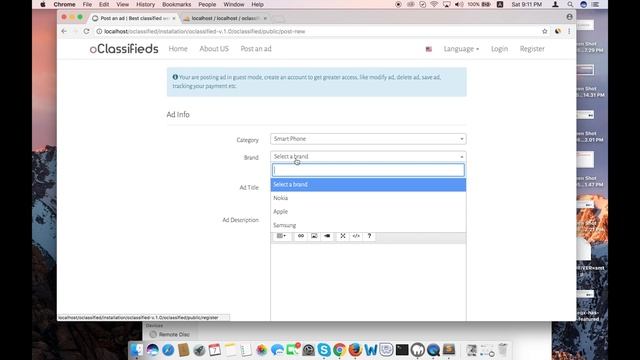Open the Trash in the dock
This screenshot has width=640, height=360.
[x=503, y=350]
